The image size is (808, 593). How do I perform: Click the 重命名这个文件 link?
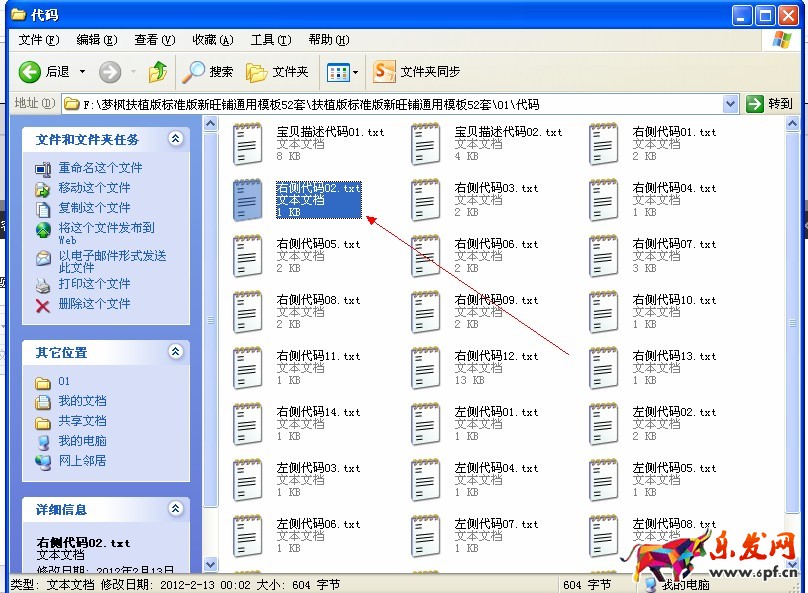(100, 168)
